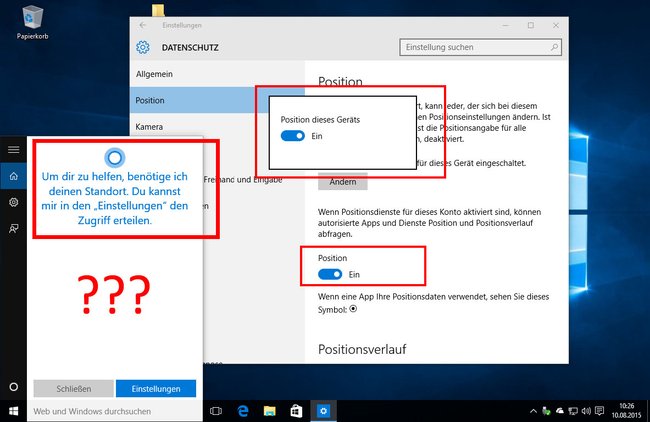Open Cortana feedback icon
Viewport: 650px width, 422px height.
14,228
